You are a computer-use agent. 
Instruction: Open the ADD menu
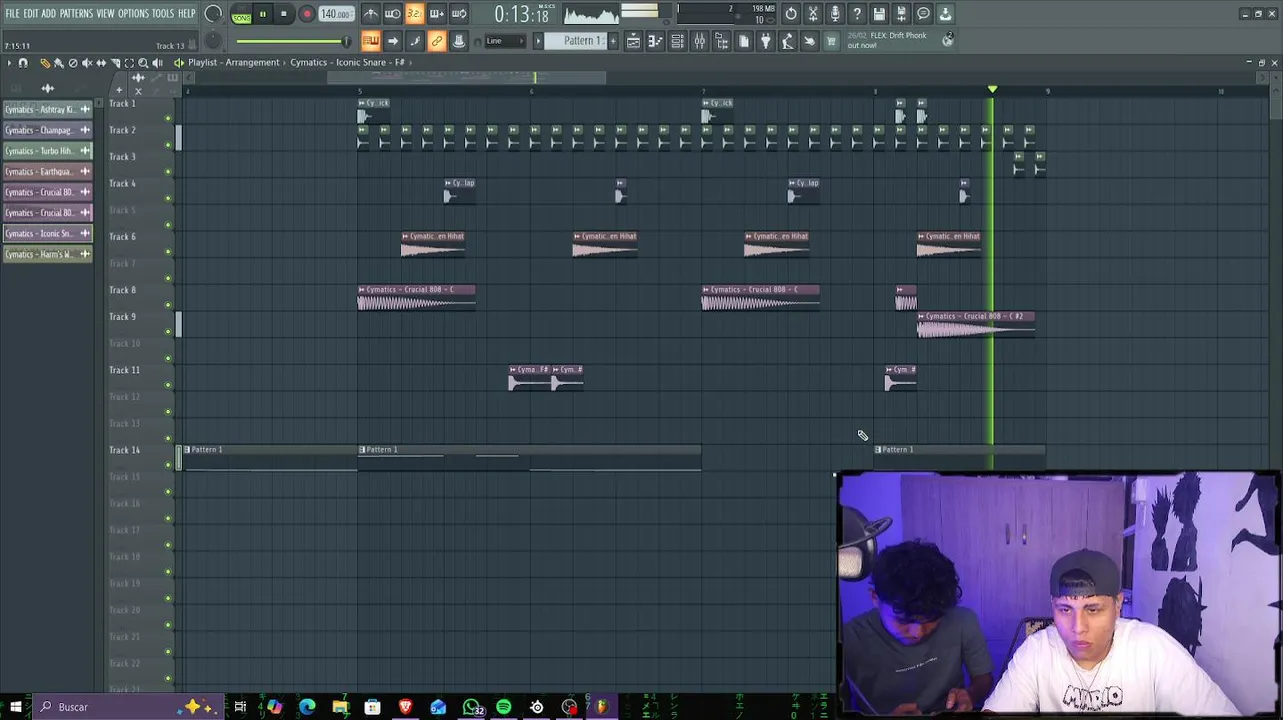tap(49, 13)
